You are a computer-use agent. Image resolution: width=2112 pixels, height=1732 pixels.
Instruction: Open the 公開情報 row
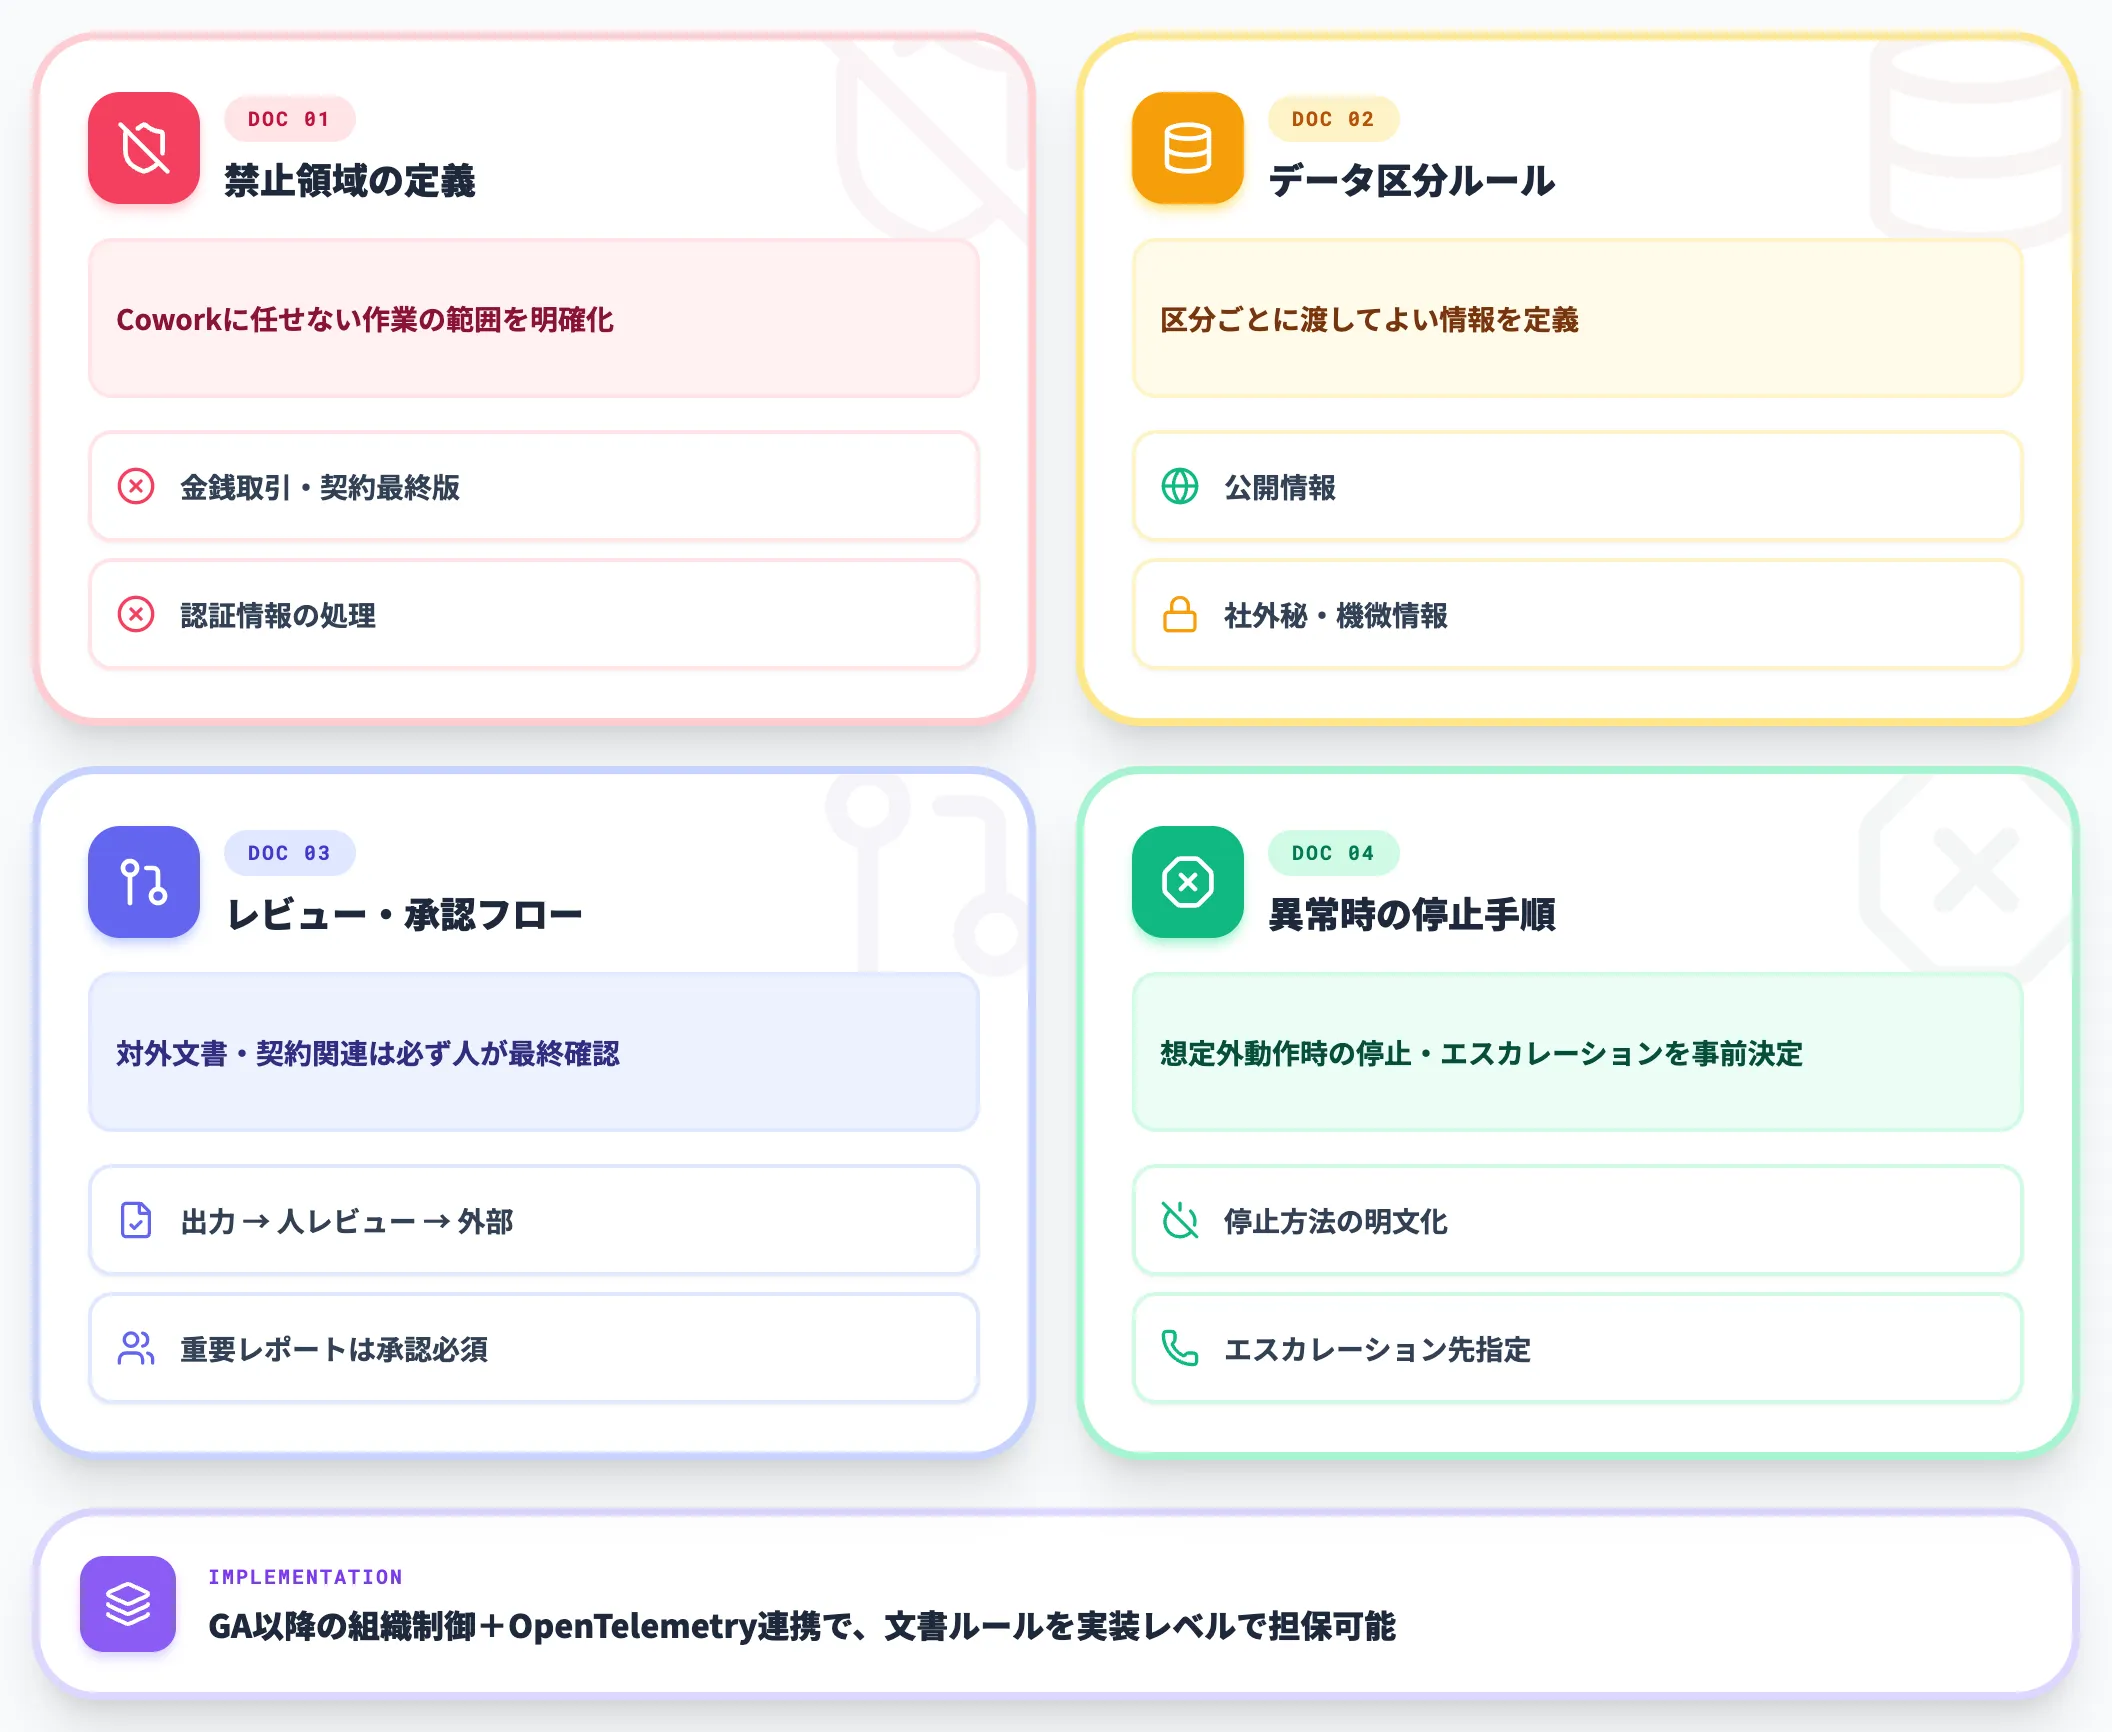1578,487
